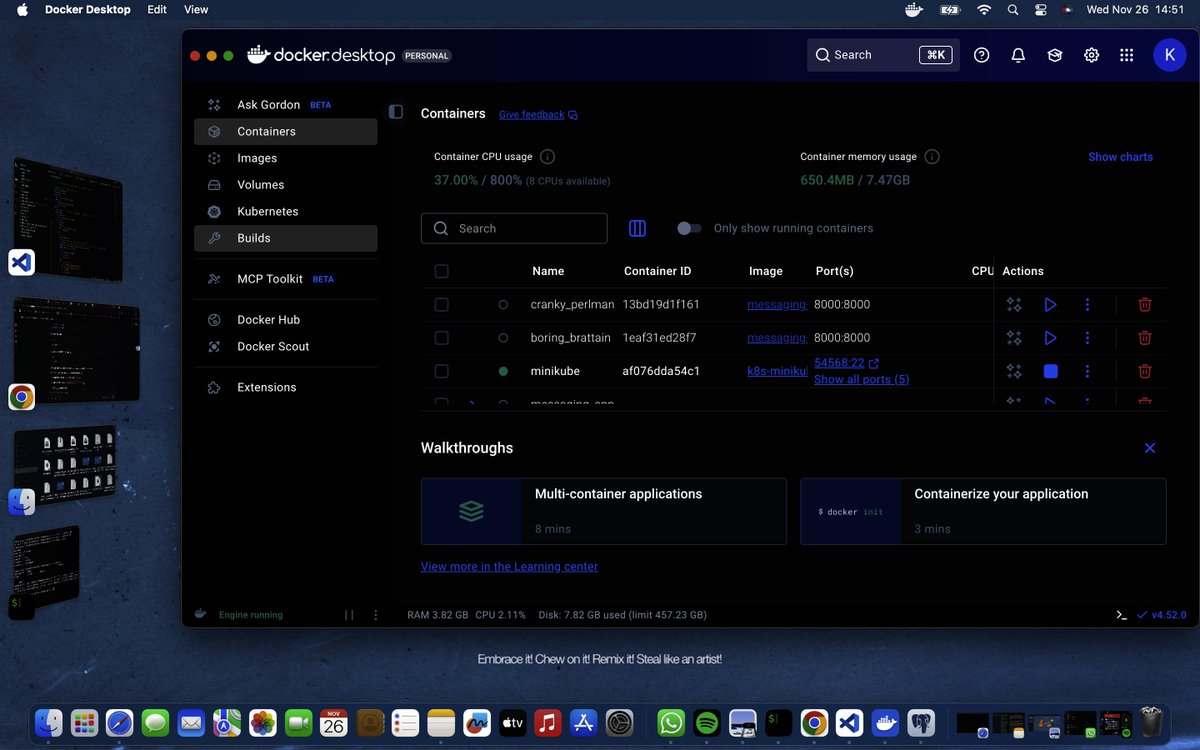Open the Edit menu in menu bar

pyautogui.click(x=157, y=9)
